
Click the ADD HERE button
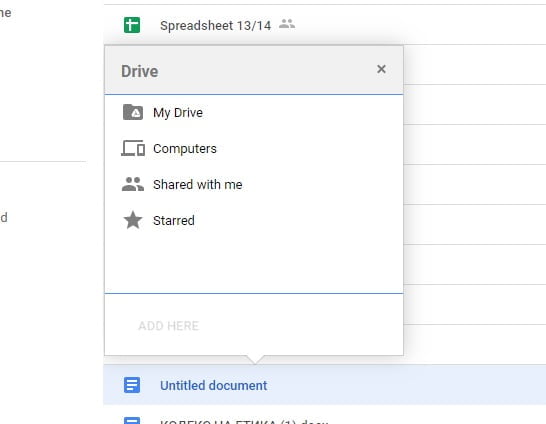169,326
